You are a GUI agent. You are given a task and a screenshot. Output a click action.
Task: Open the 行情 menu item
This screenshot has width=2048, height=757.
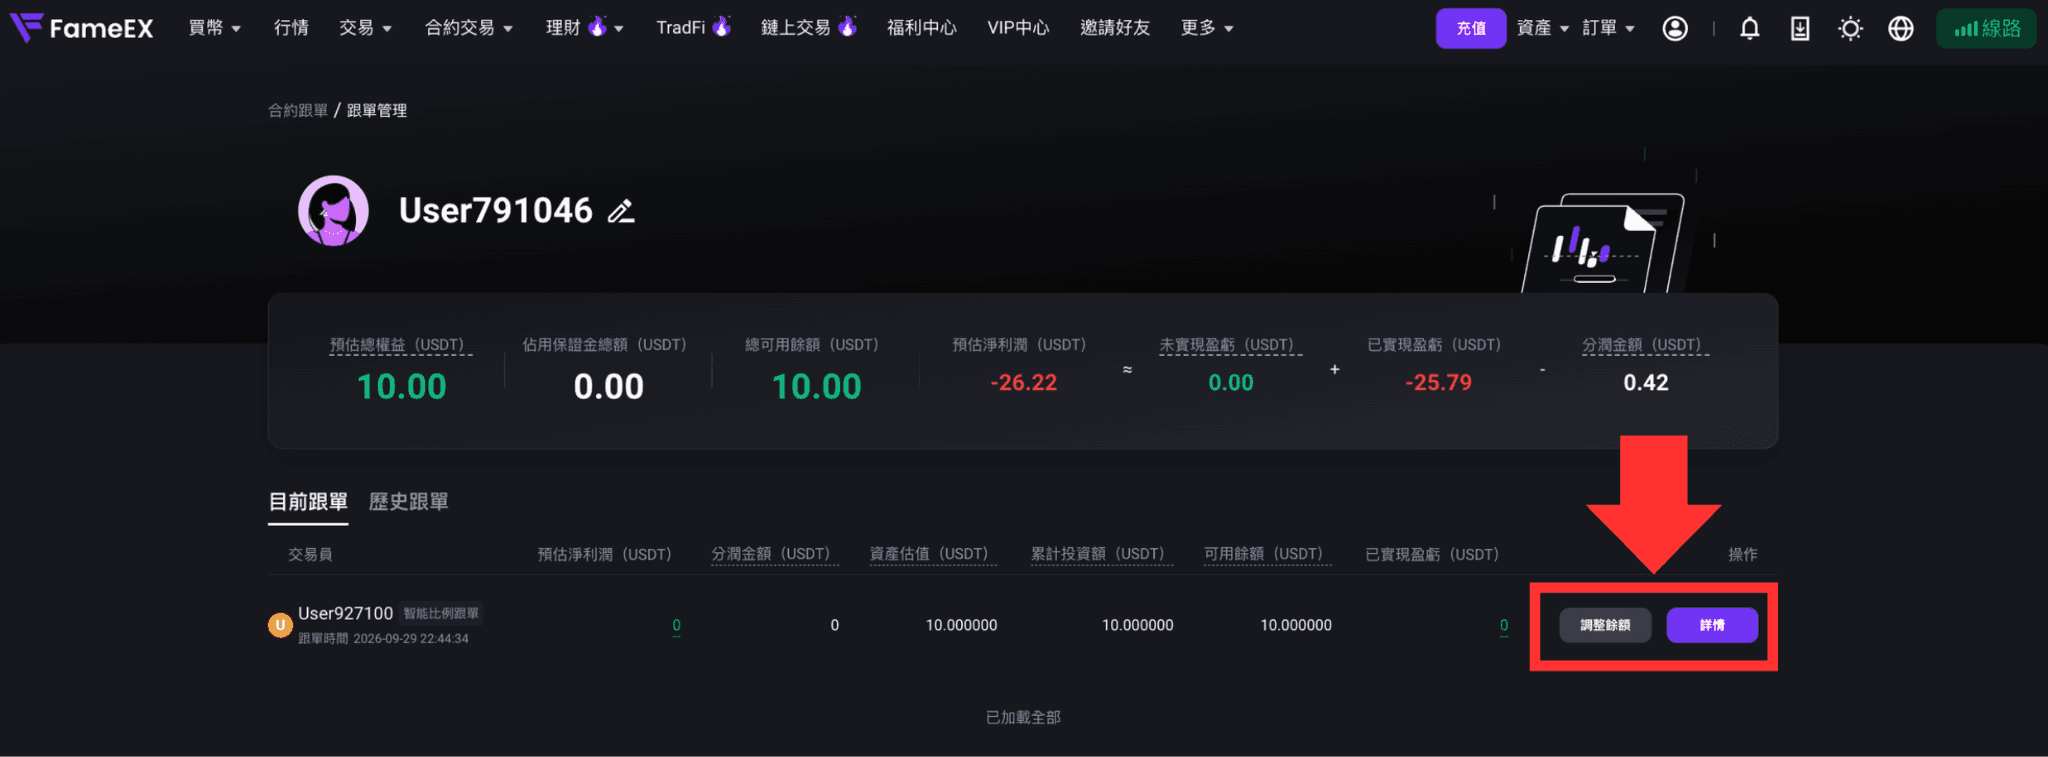point(291,28)
